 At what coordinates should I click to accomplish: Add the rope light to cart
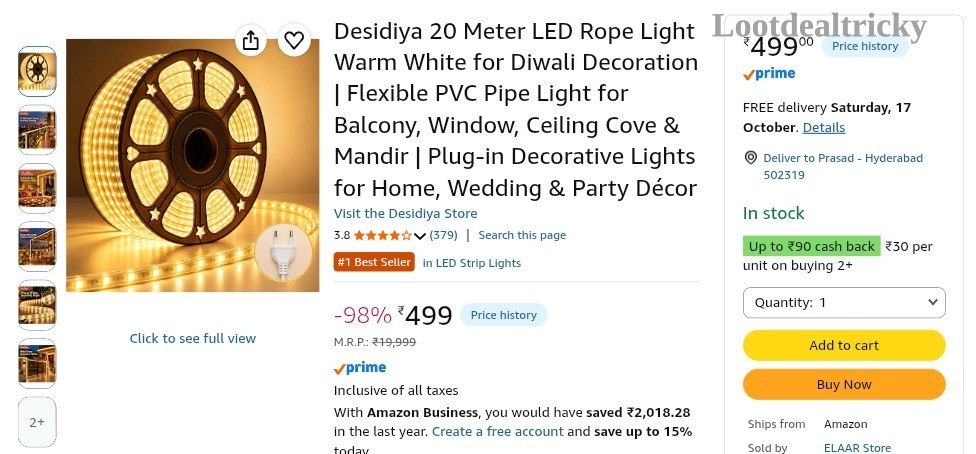pyautogui.click(x=844, y=346)
